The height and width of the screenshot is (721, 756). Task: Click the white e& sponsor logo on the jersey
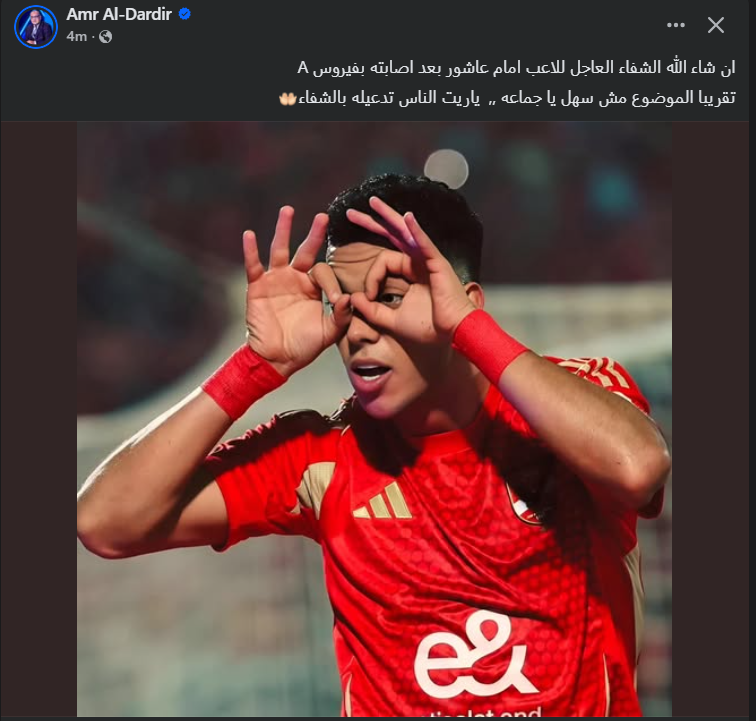click(x=474, y=654)
